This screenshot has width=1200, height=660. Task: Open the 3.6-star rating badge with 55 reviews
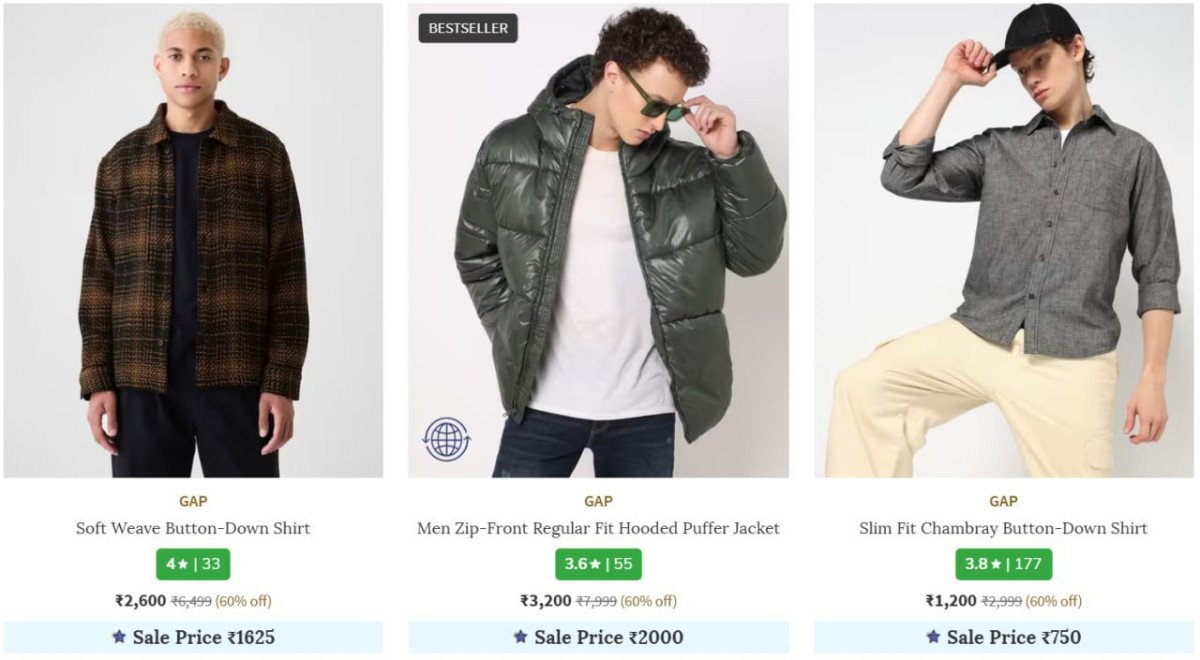point(598,564)
